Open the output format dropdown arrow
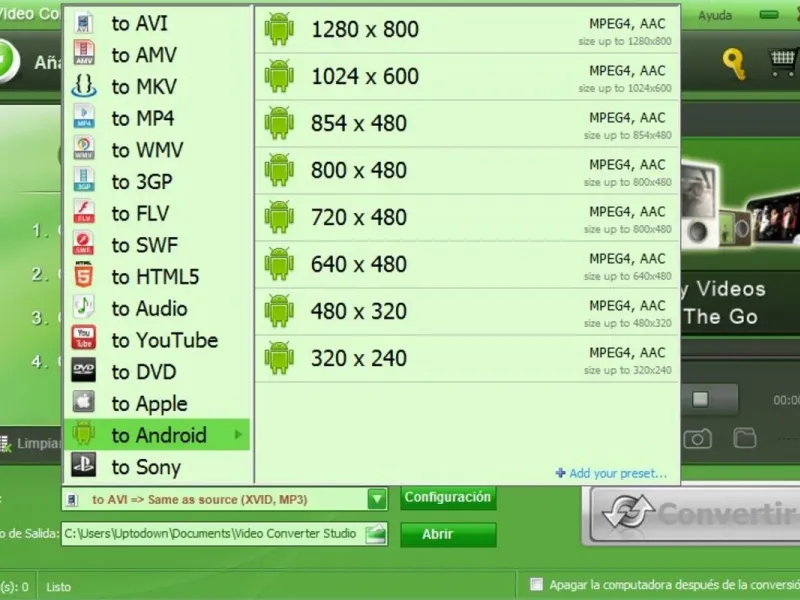 377,499
